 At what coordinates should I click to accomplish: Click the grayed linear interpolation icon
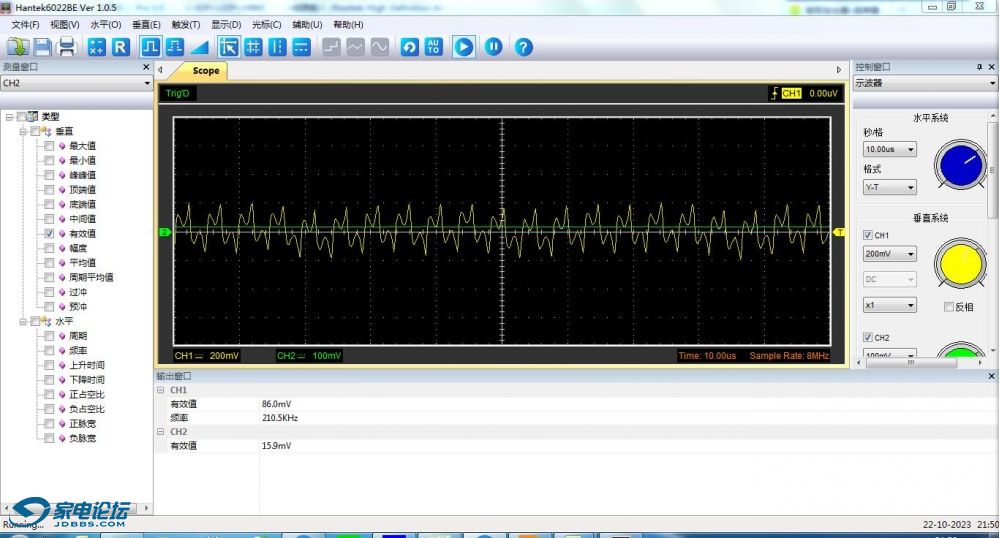click(x=356, y=47)
